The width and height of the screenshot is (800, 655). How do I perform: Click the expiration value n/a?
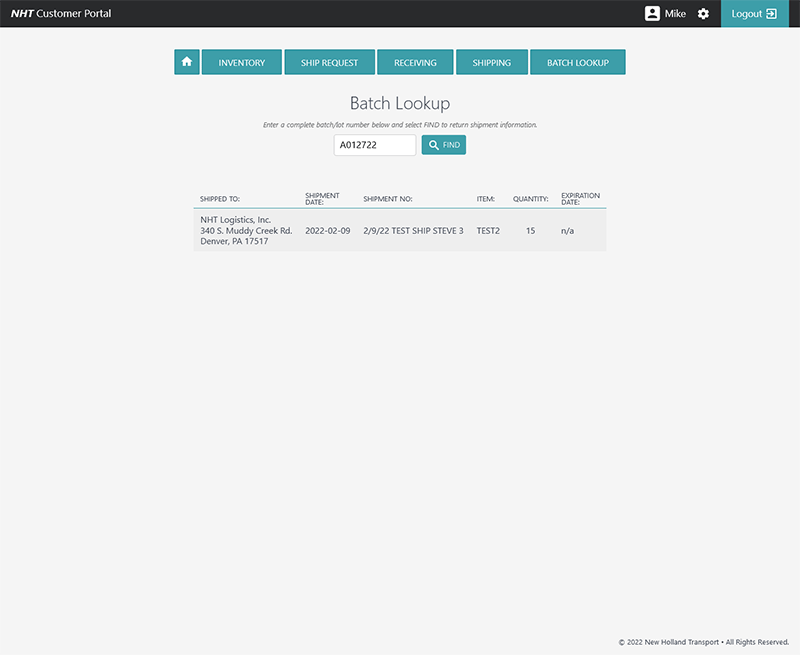click(567, 231)
